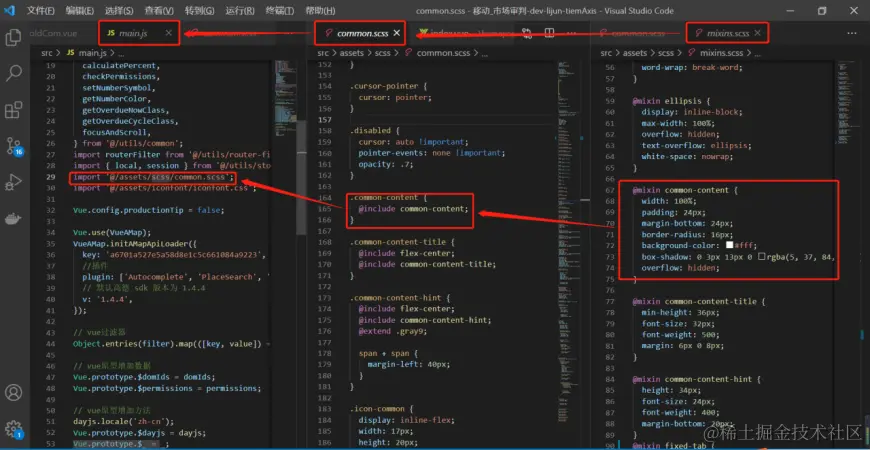Open the Search view in the activity bar

(x=13, y=73)
